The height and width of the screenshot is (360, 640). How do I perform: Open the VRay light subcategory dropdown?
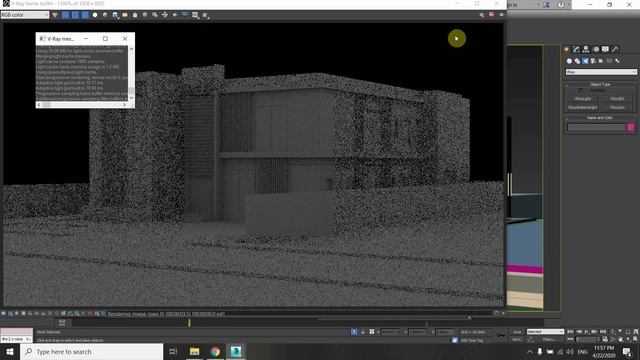point(601,72)
